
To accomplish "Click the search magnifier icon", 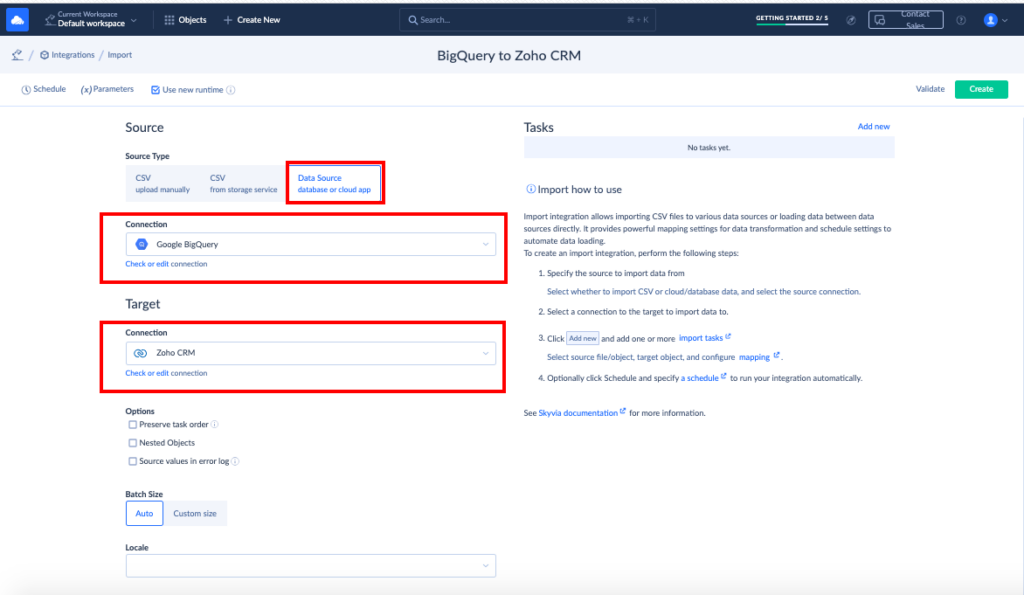I will click(x=413, y=20).
